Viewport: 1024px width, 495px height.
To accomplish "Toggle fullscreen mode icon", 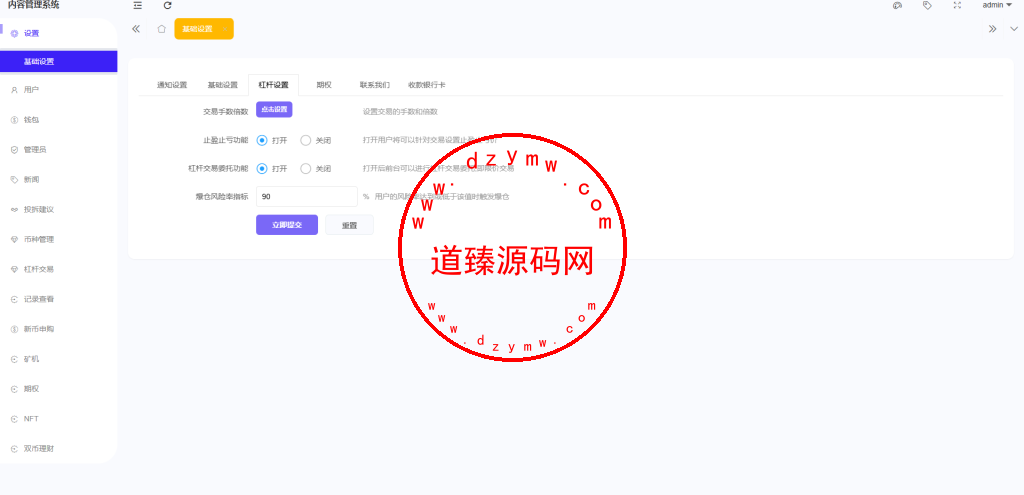I will point(957,5).
